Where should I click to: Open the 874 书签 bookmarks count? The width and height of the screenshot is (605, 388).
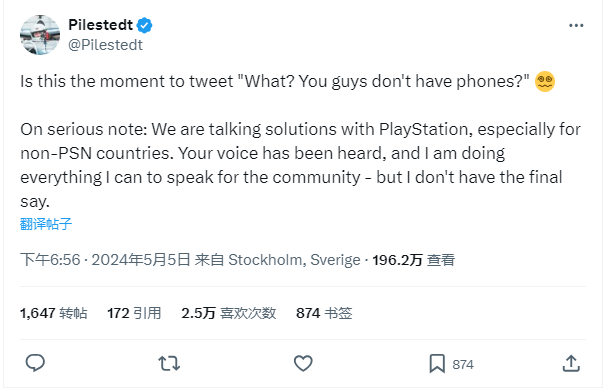click(324, 313)
